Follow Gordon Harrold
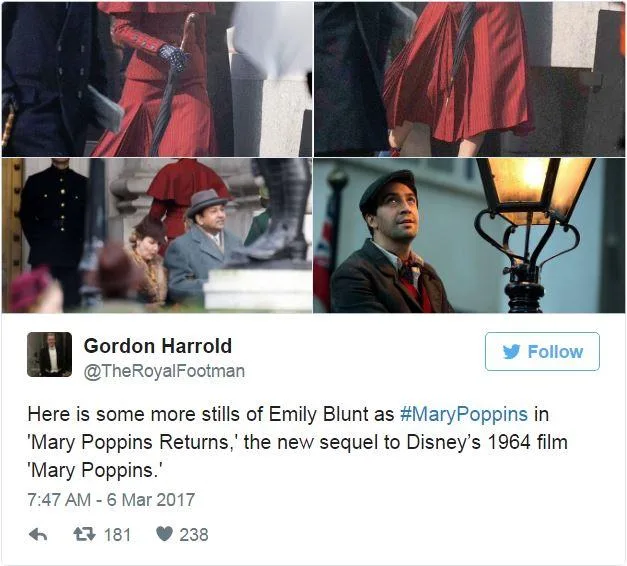Viewport: 627px width, 566px height. (542, 351)
